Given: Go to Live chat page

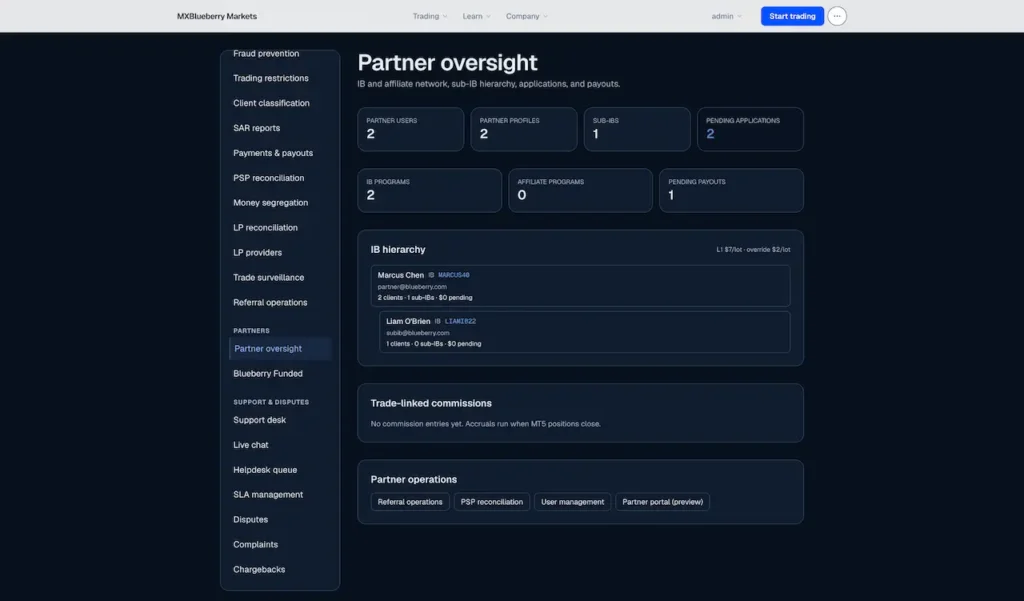Looking at the screenshot, I should click(x=251, y=445).
